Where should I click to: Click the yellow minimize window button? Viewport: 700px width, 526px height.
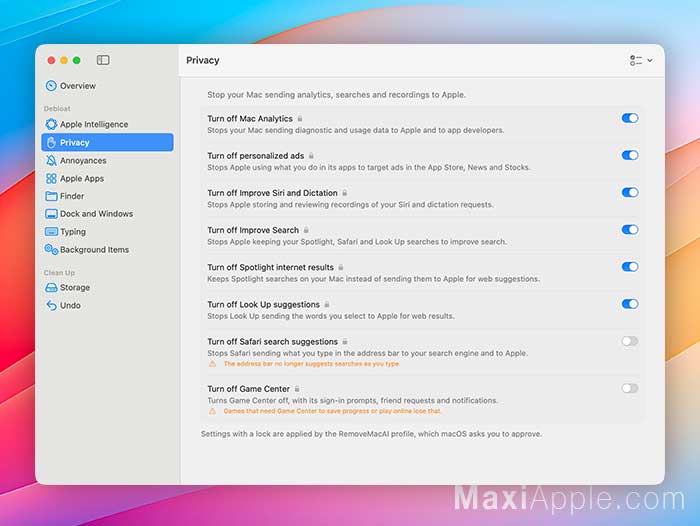point(64,60)
